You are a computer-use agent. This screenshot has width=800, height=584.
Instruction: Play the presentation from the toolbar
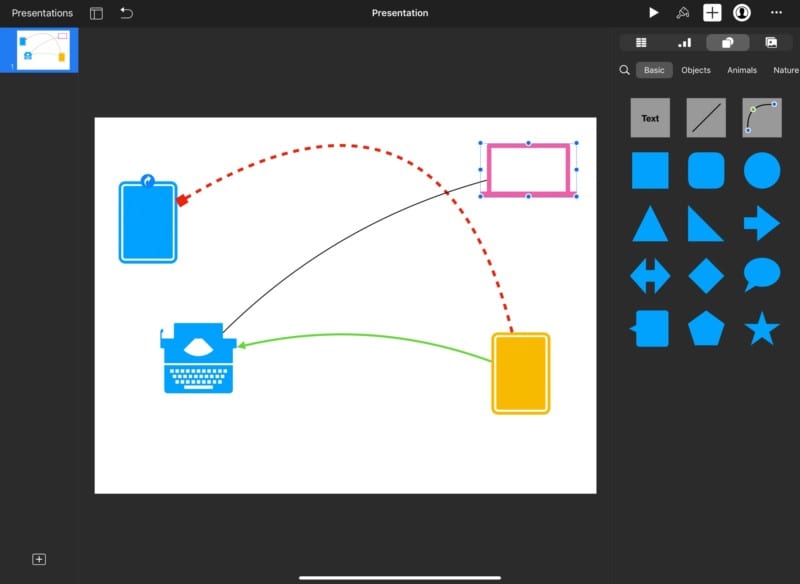pyautogui.click(x=653, y=12)
